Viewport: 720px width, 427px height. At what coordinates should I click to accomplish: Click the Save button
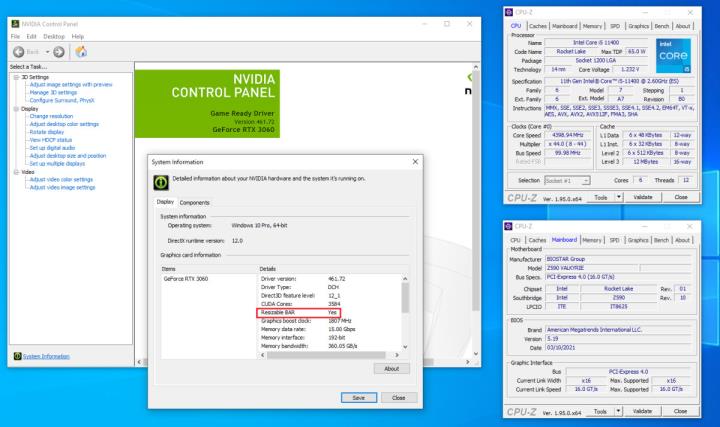359,398
